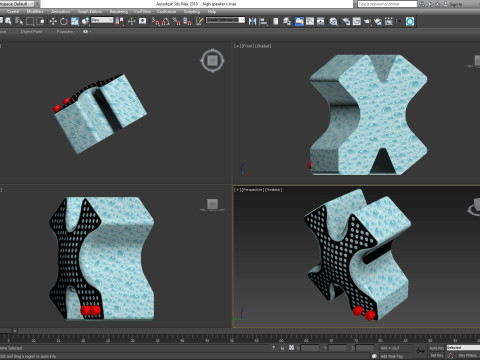
Task: Select the Populate ribbon tab
Action: coord(65,32)
